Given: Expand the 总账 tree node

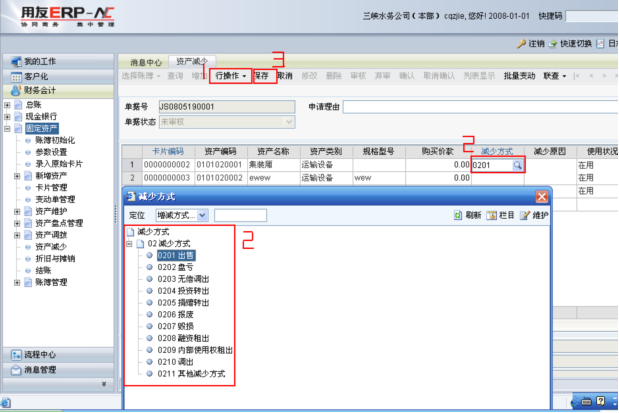Looking at the screenshot, I should 7,105.
